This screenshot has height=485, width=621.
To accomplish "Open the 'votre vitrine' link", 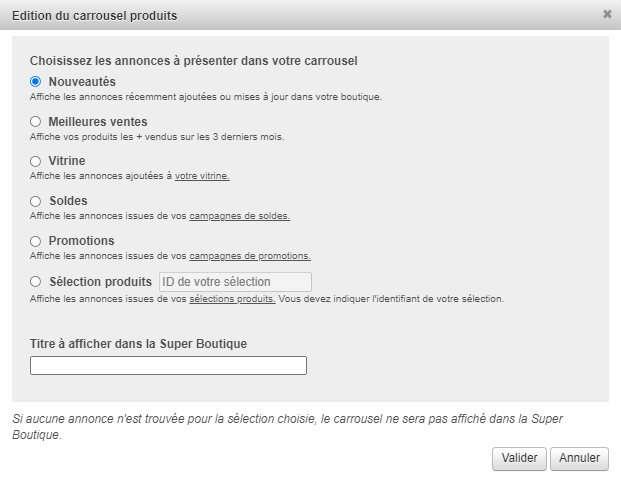I will 202,176.
